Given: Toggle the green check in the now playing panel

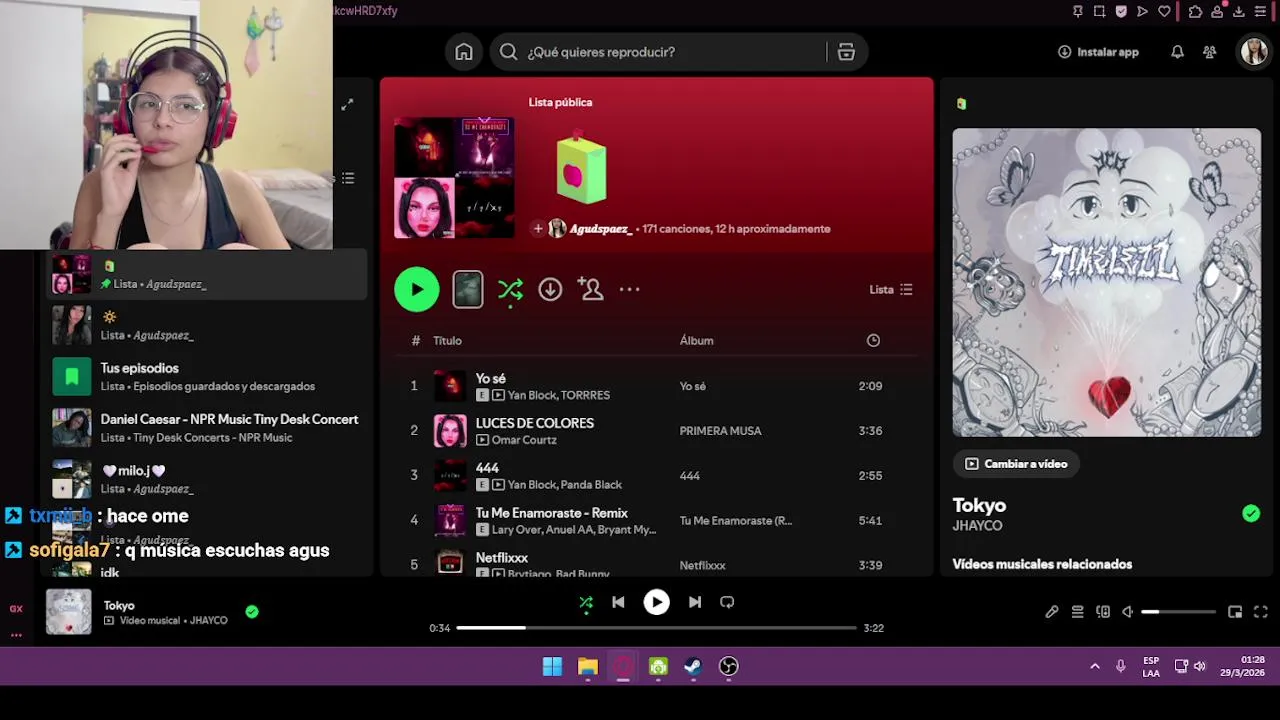Looking at the screenshot, I should tap(1251, 513).
